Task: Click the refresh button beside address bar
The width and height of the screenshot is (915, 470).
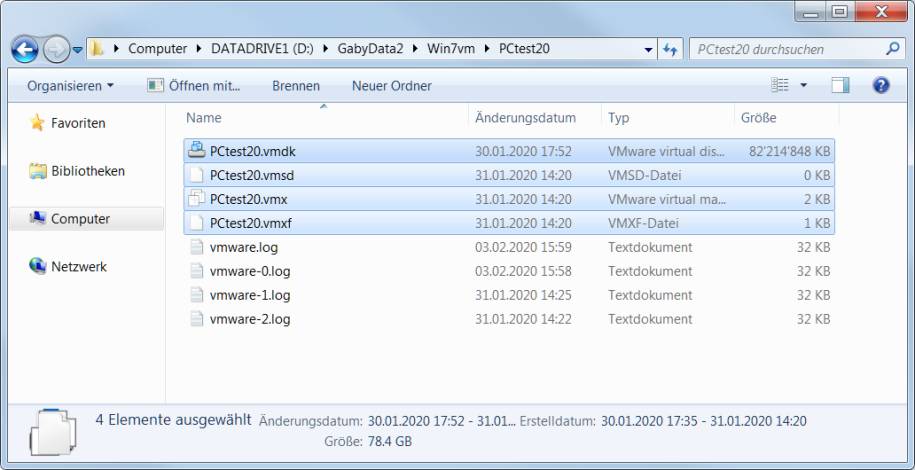Action: [x=670, y=50]
